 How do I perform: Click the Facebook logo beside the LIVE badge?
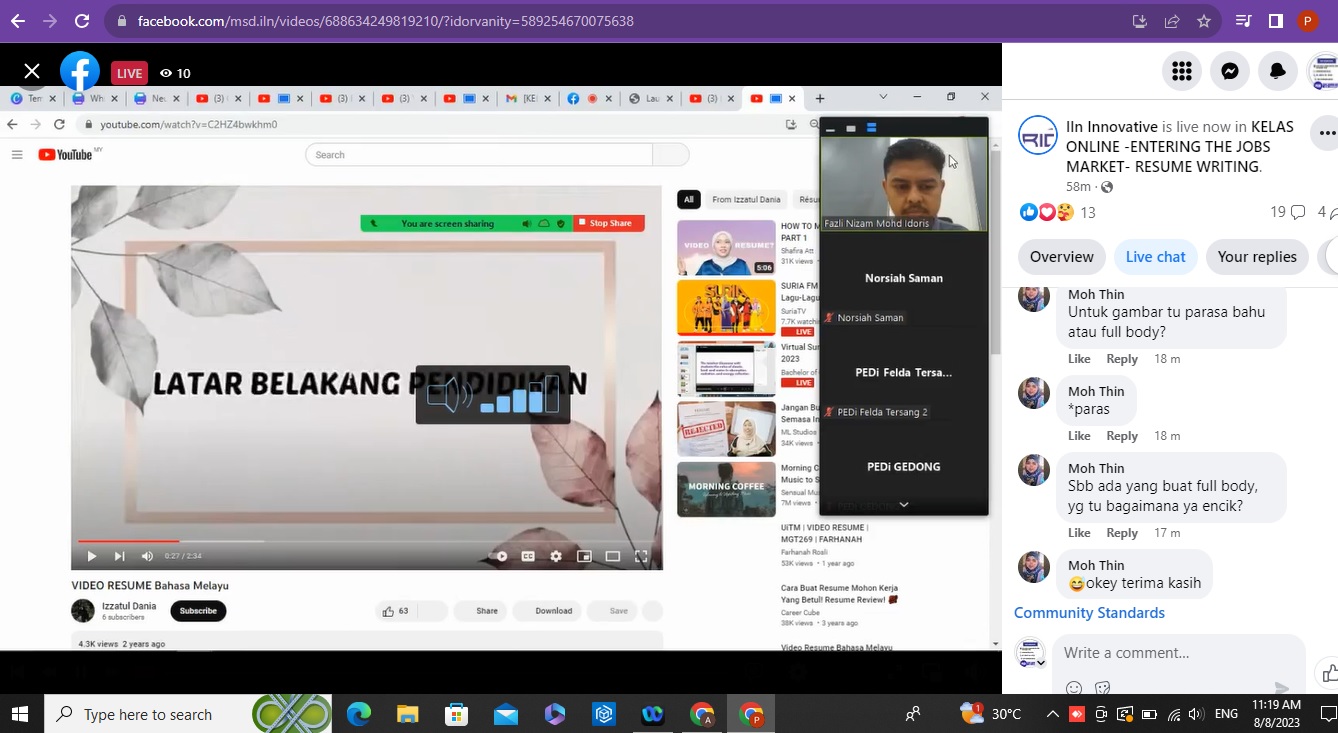click(x=80, y=71)
